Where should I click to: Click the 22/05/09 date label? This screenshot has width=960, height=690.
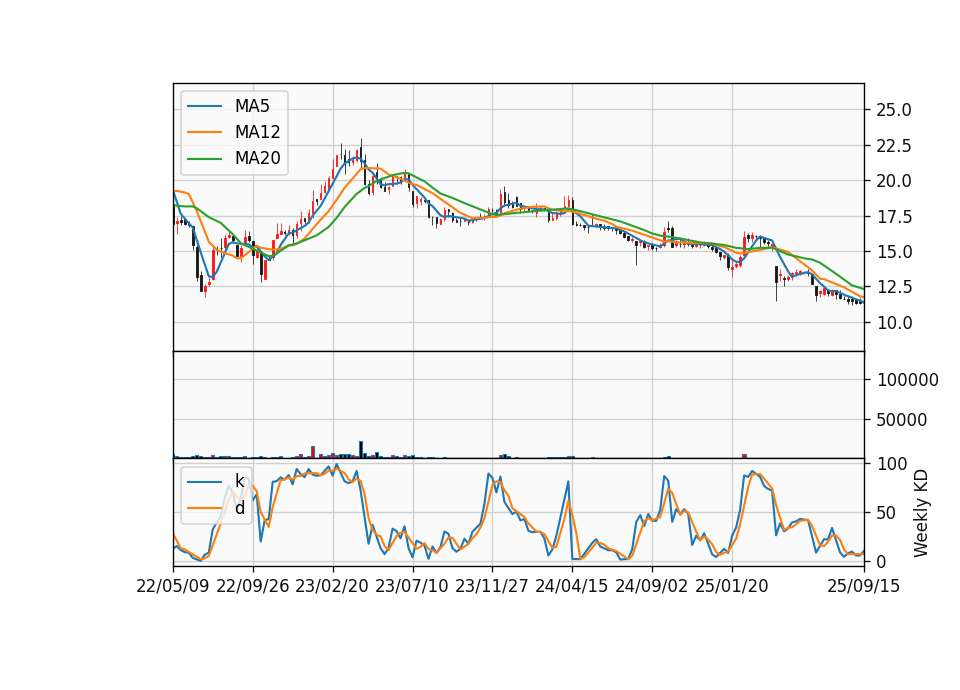173,586
